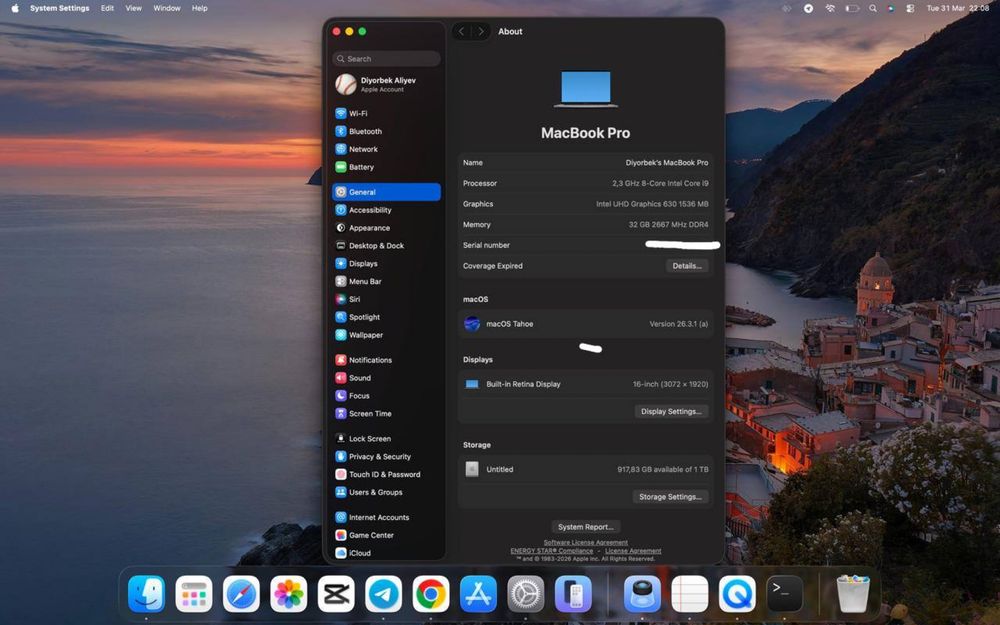Go to Notifications settings
The height and width of the screenshot is (625, 1000).
(386, 360)
